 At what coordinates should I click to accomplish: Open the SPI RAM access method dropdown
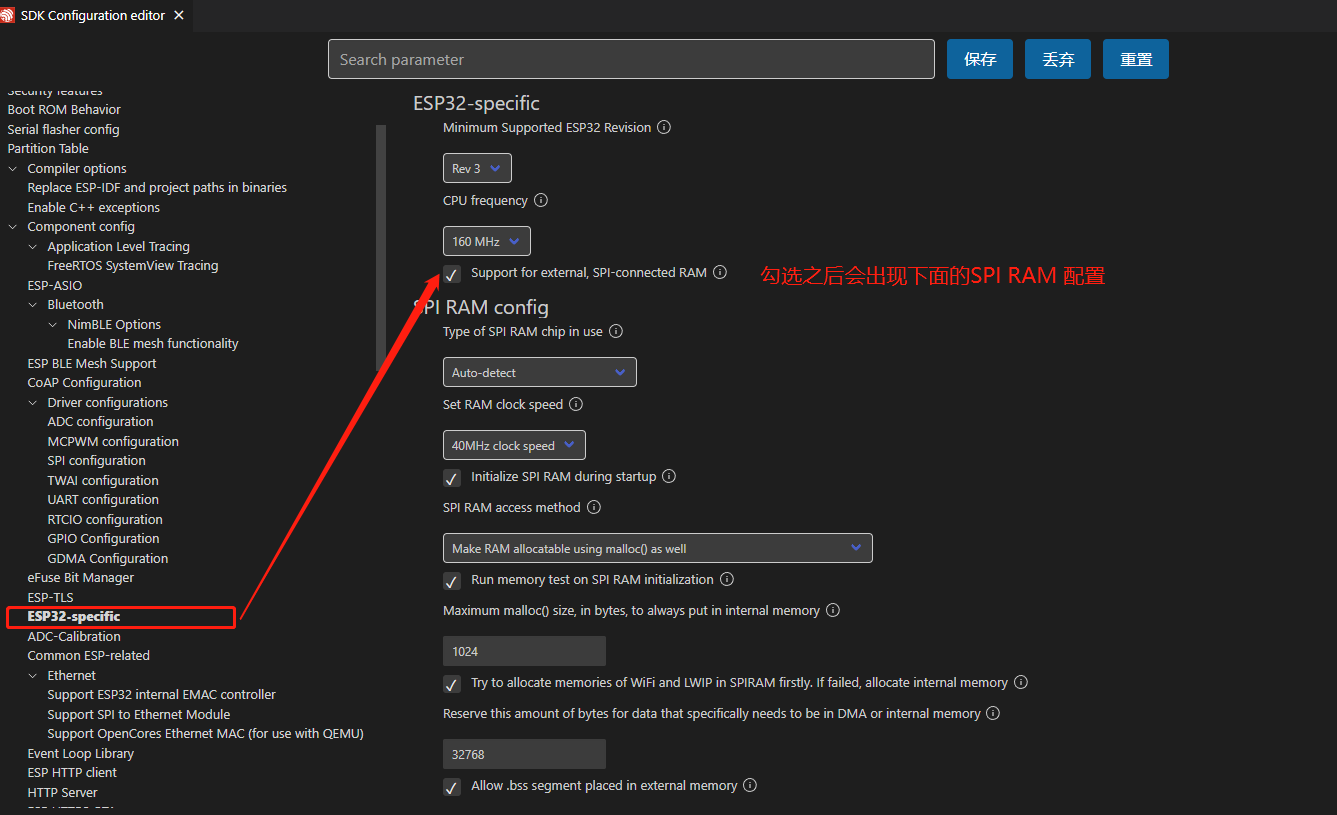[x=657, y=548]
